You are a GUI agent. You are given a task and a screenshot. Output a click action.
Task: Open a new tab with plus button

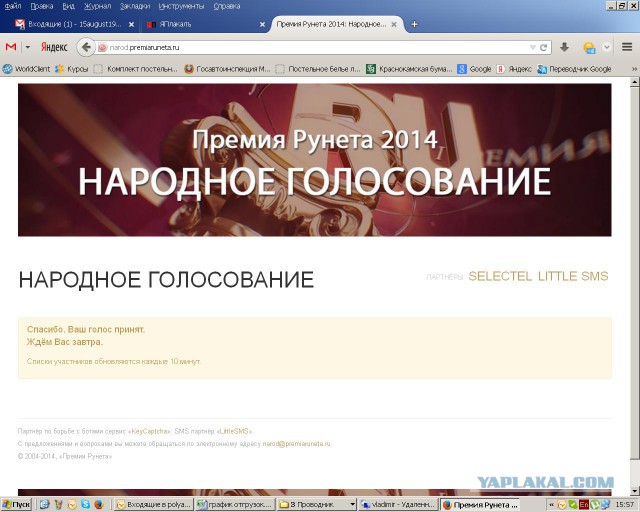coord(414,24)
